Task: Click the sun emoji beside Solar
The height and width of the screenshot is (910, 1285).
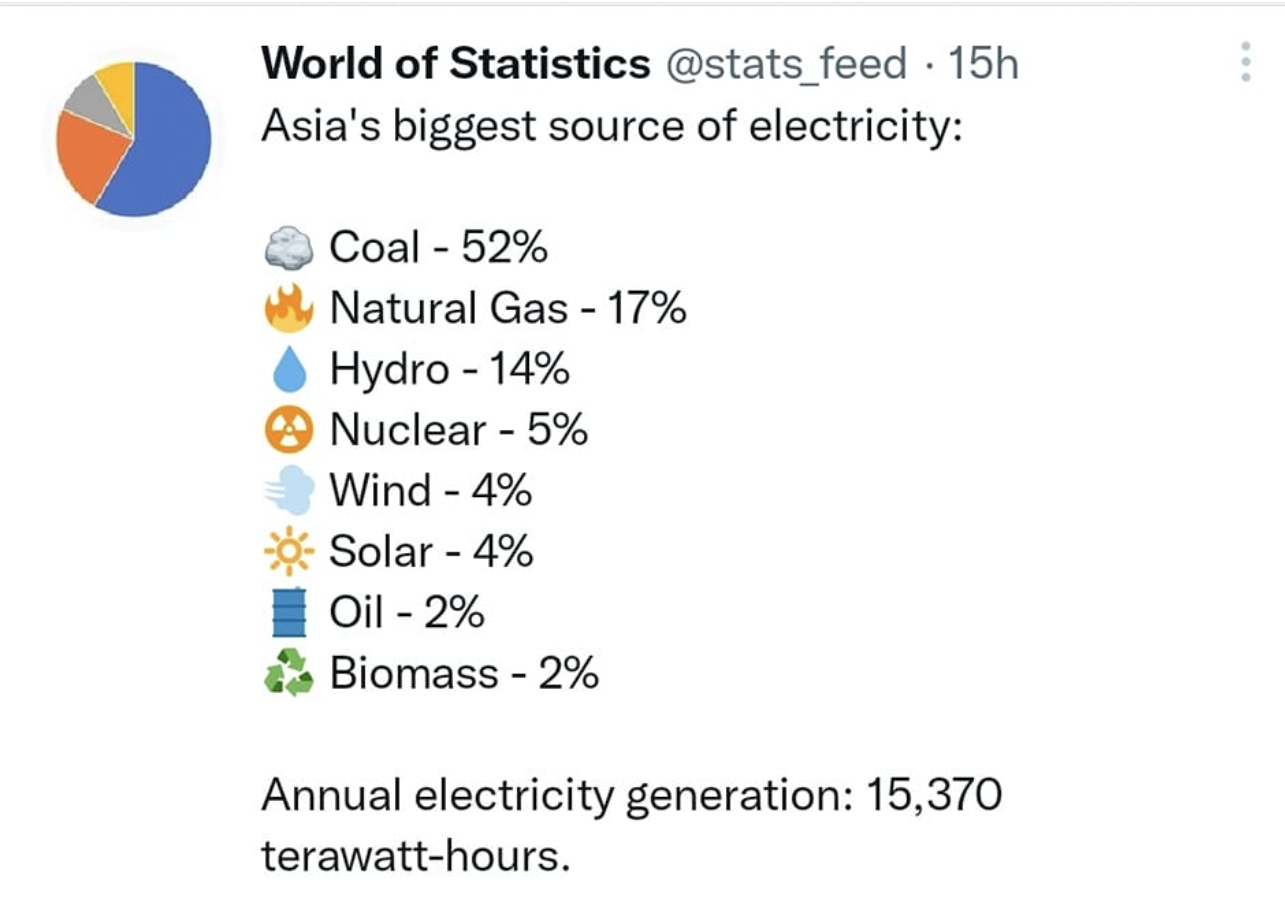Action: (289, 552)
